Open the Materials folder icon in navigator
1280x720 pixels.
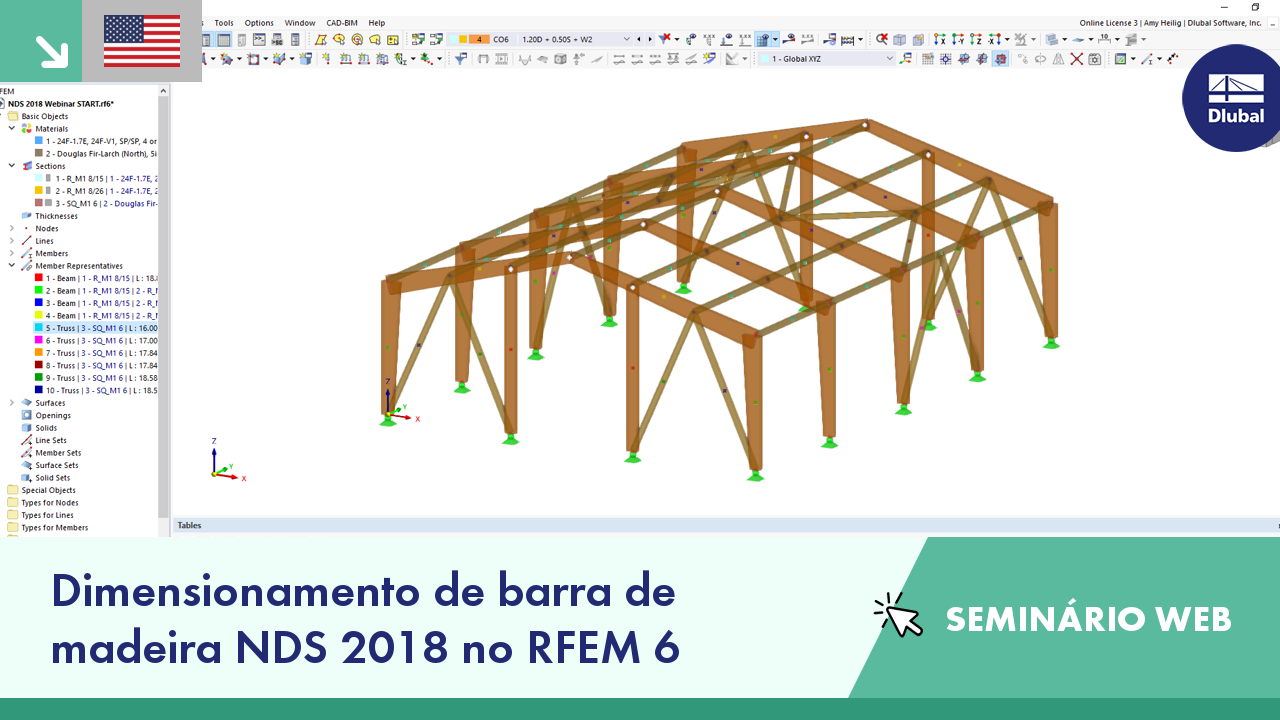(27, 128)
